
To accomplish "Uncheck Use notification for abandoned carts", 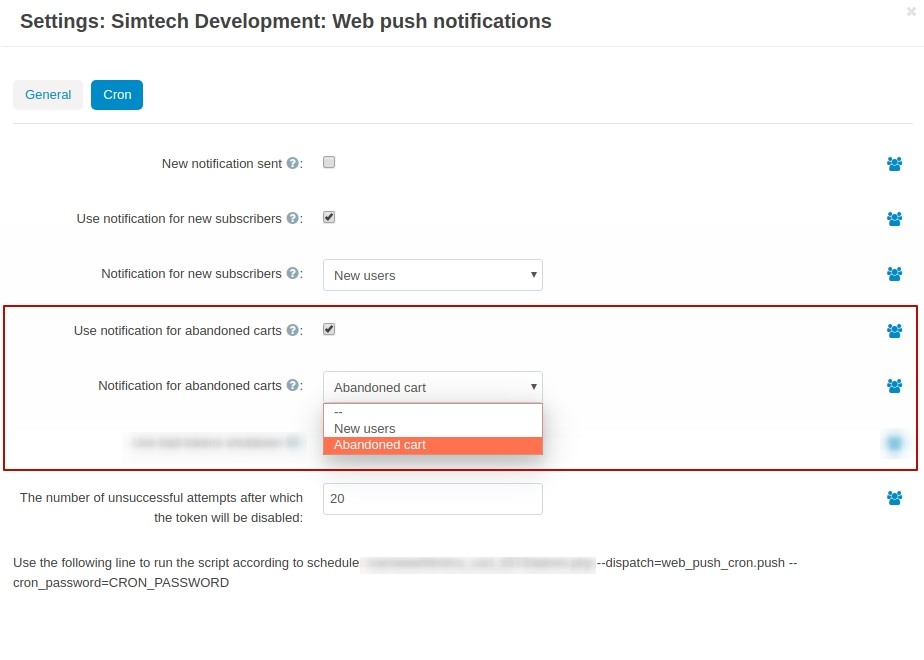I will 329,329.
